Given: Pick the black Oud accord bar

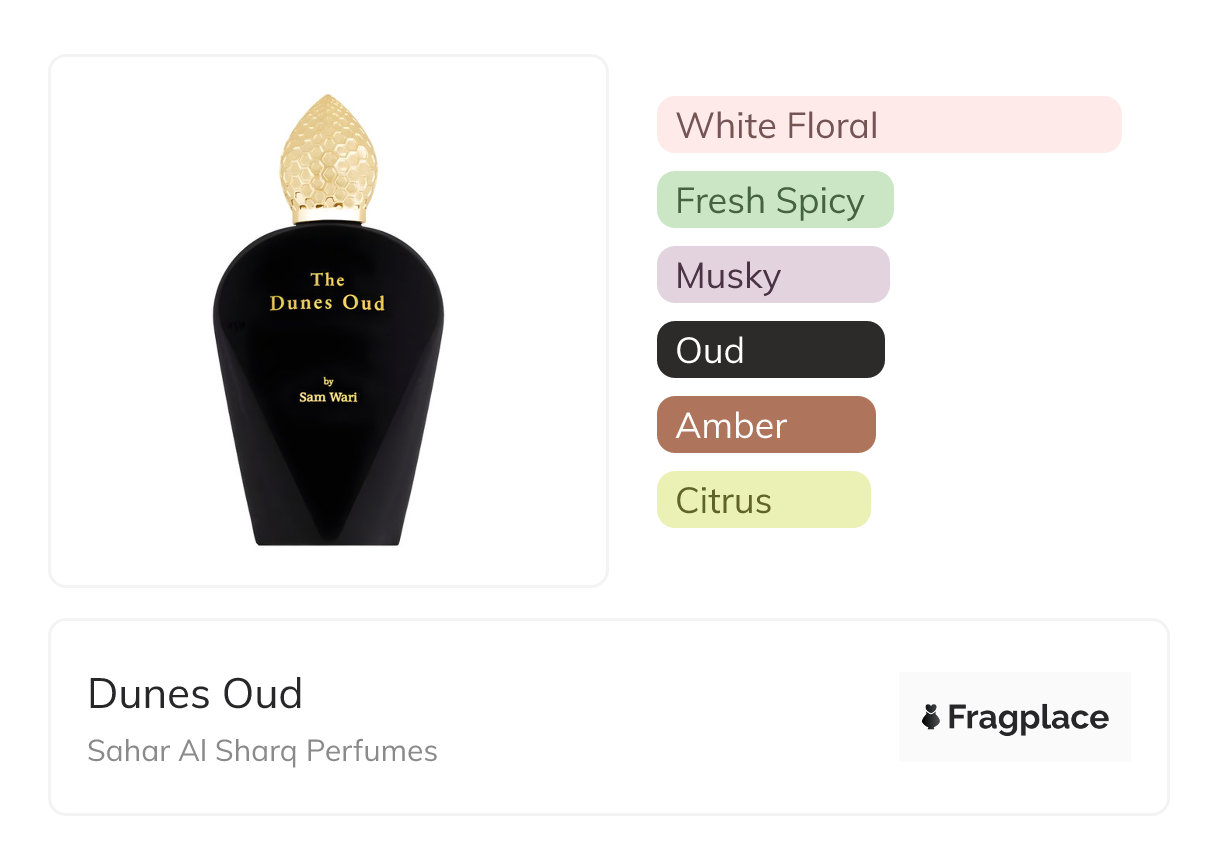Looking at the screenshot, I should (770, 350).
